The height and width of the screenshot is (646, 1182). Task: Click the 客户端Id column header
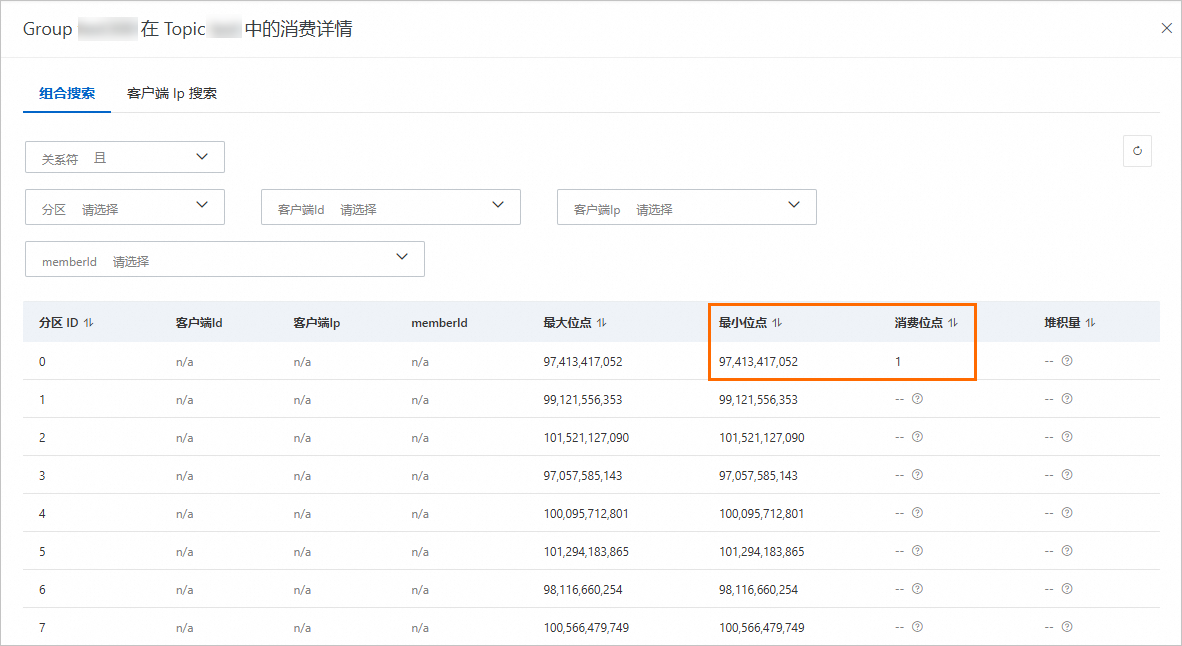[199, 323]
